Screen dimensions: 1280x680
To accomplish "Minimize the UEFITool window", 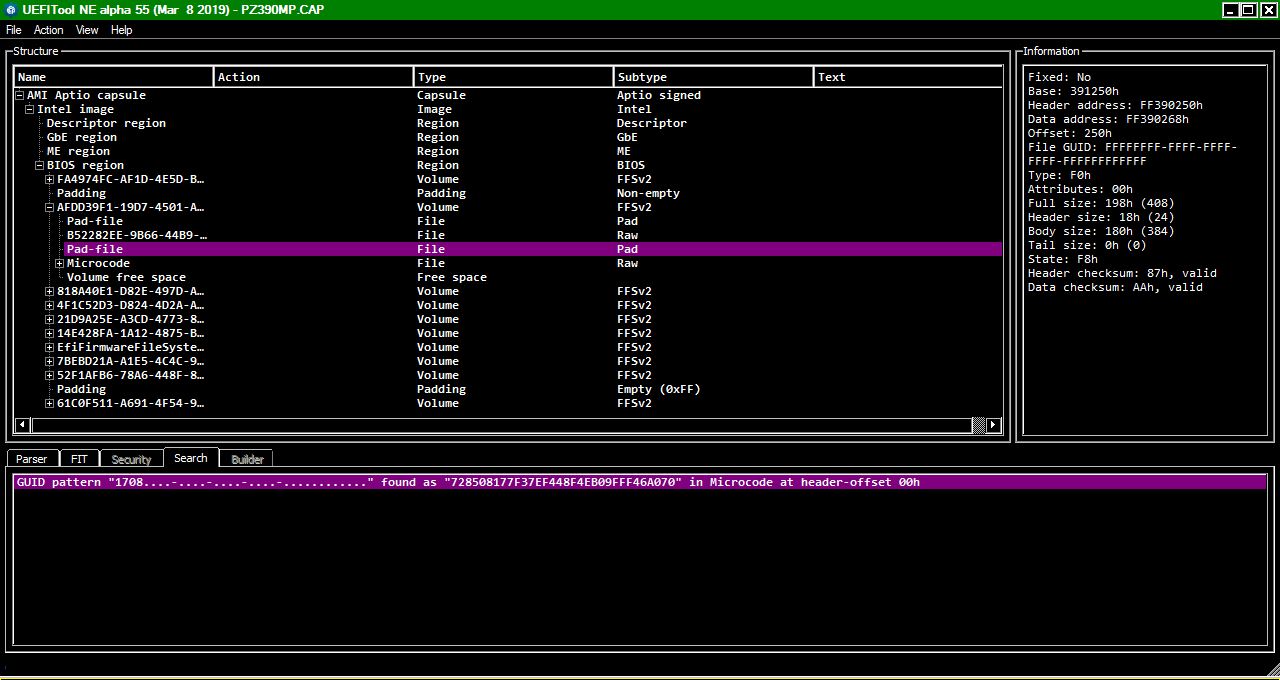I will point(1231,10).
